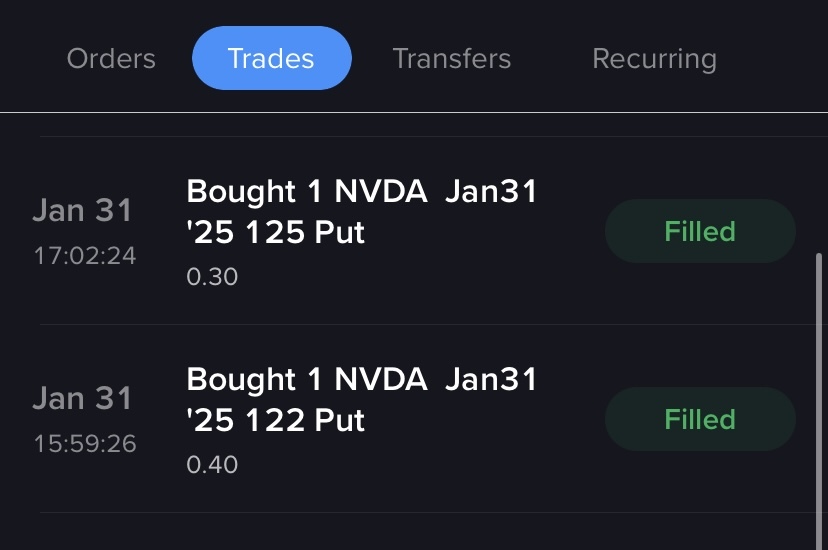Go to the Recurring tab
Image resolution: width=828 pixels, height=550 pixels.
tap(654, 59)
